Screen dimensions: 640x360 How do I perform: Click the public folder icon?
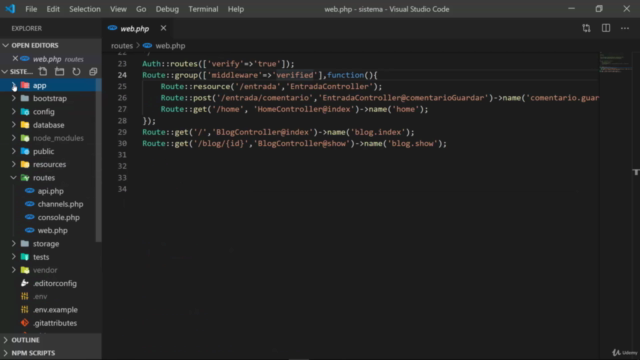25,151
